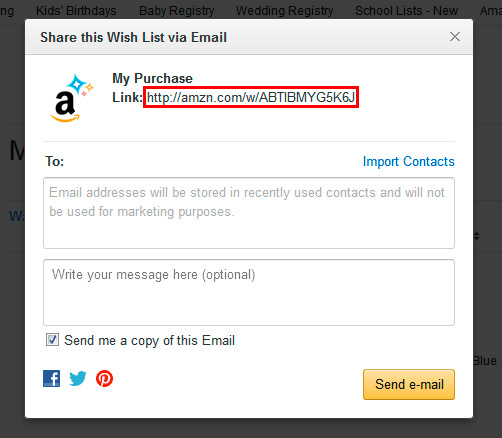The image size is (502, 438).
Task: Select the amzn.com wish list URL
Action: point(251,97)
